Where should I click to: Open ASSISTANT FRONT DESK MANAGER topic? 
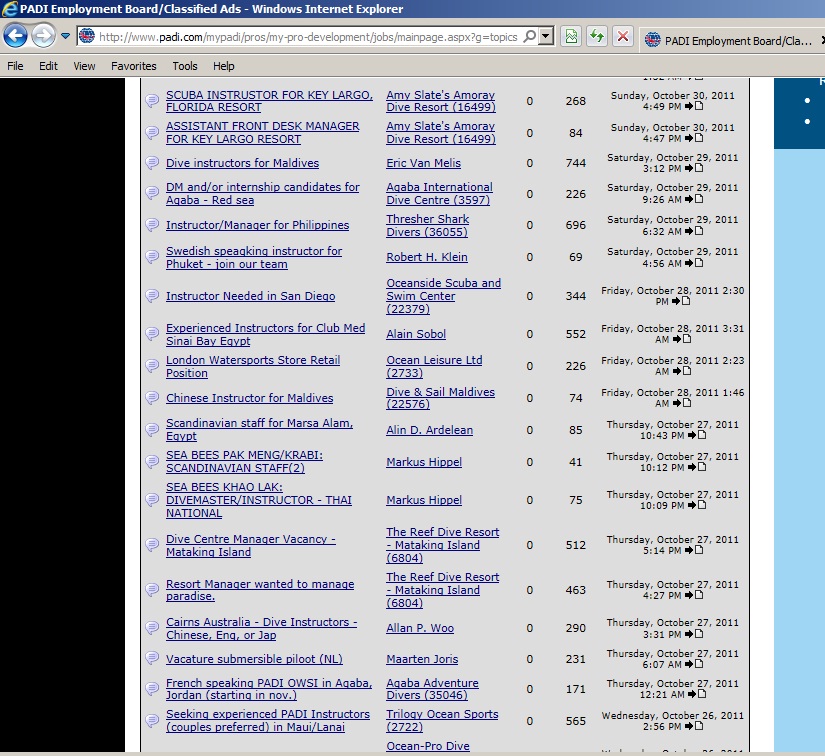(x=263, y=133)
